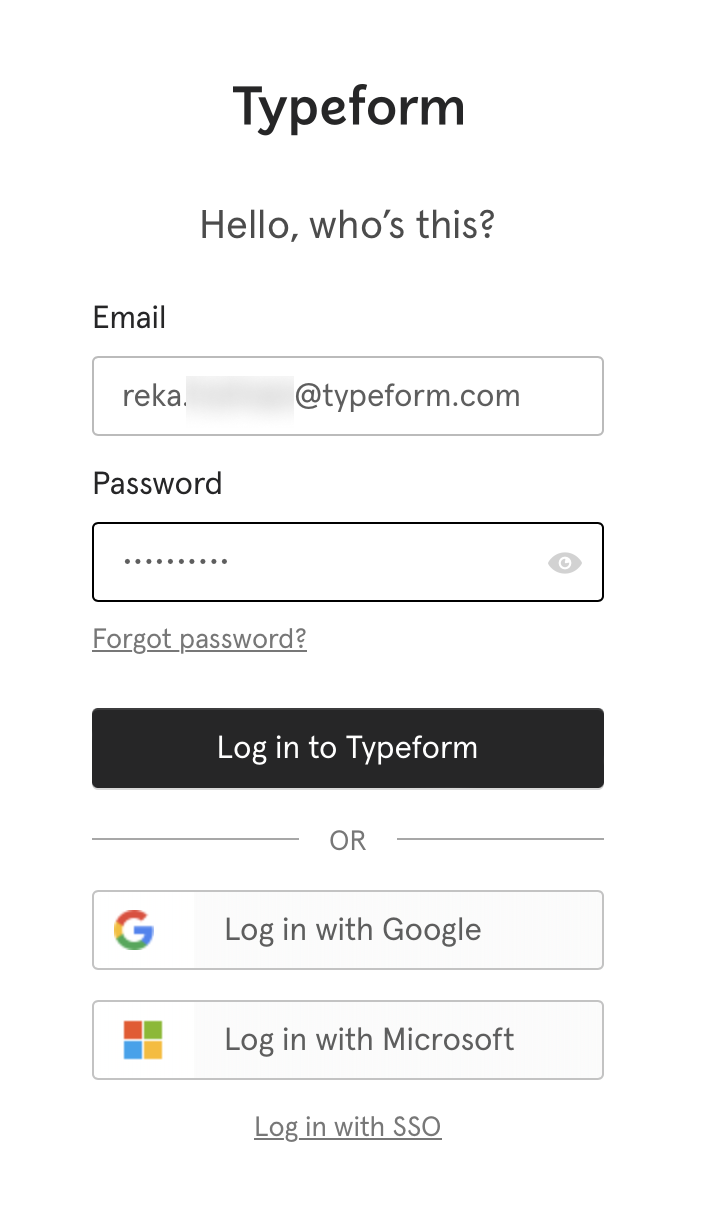The height and width of the screenshot is (1216, 702).
Task: Click the divider line left of OR
Action: [195, 839]
